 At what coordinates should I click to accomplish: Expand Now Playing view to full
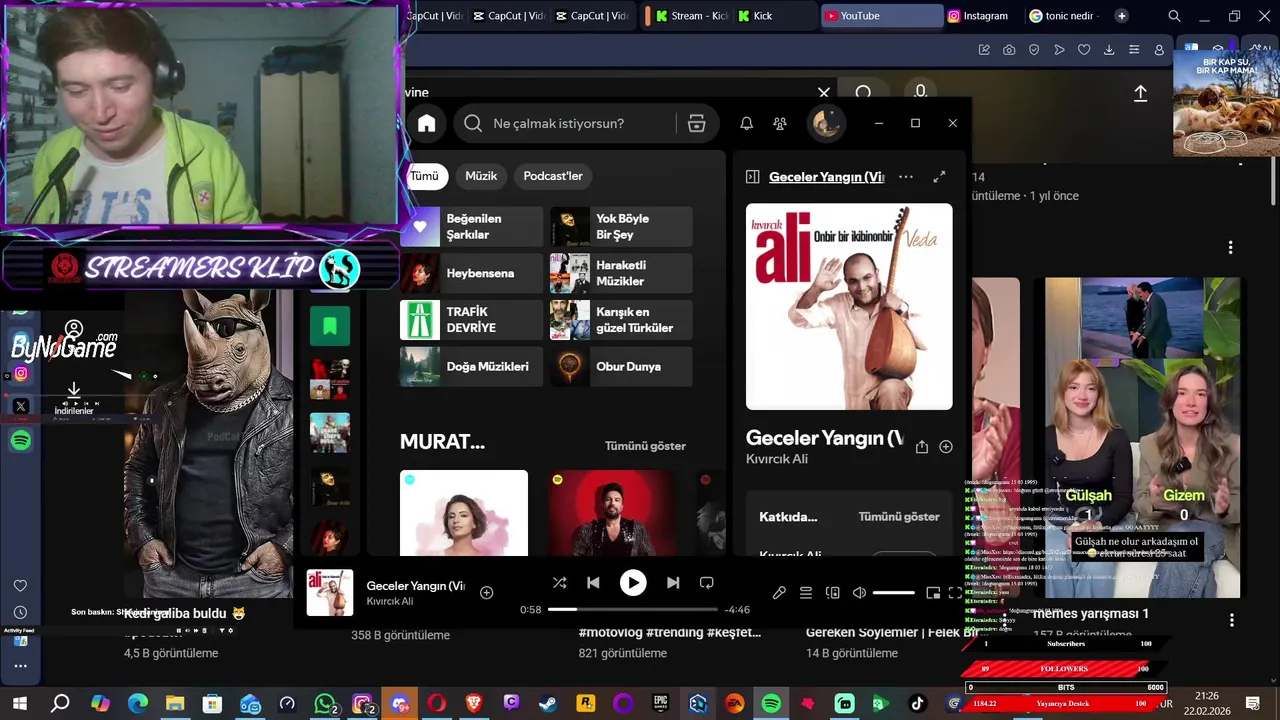939,177
